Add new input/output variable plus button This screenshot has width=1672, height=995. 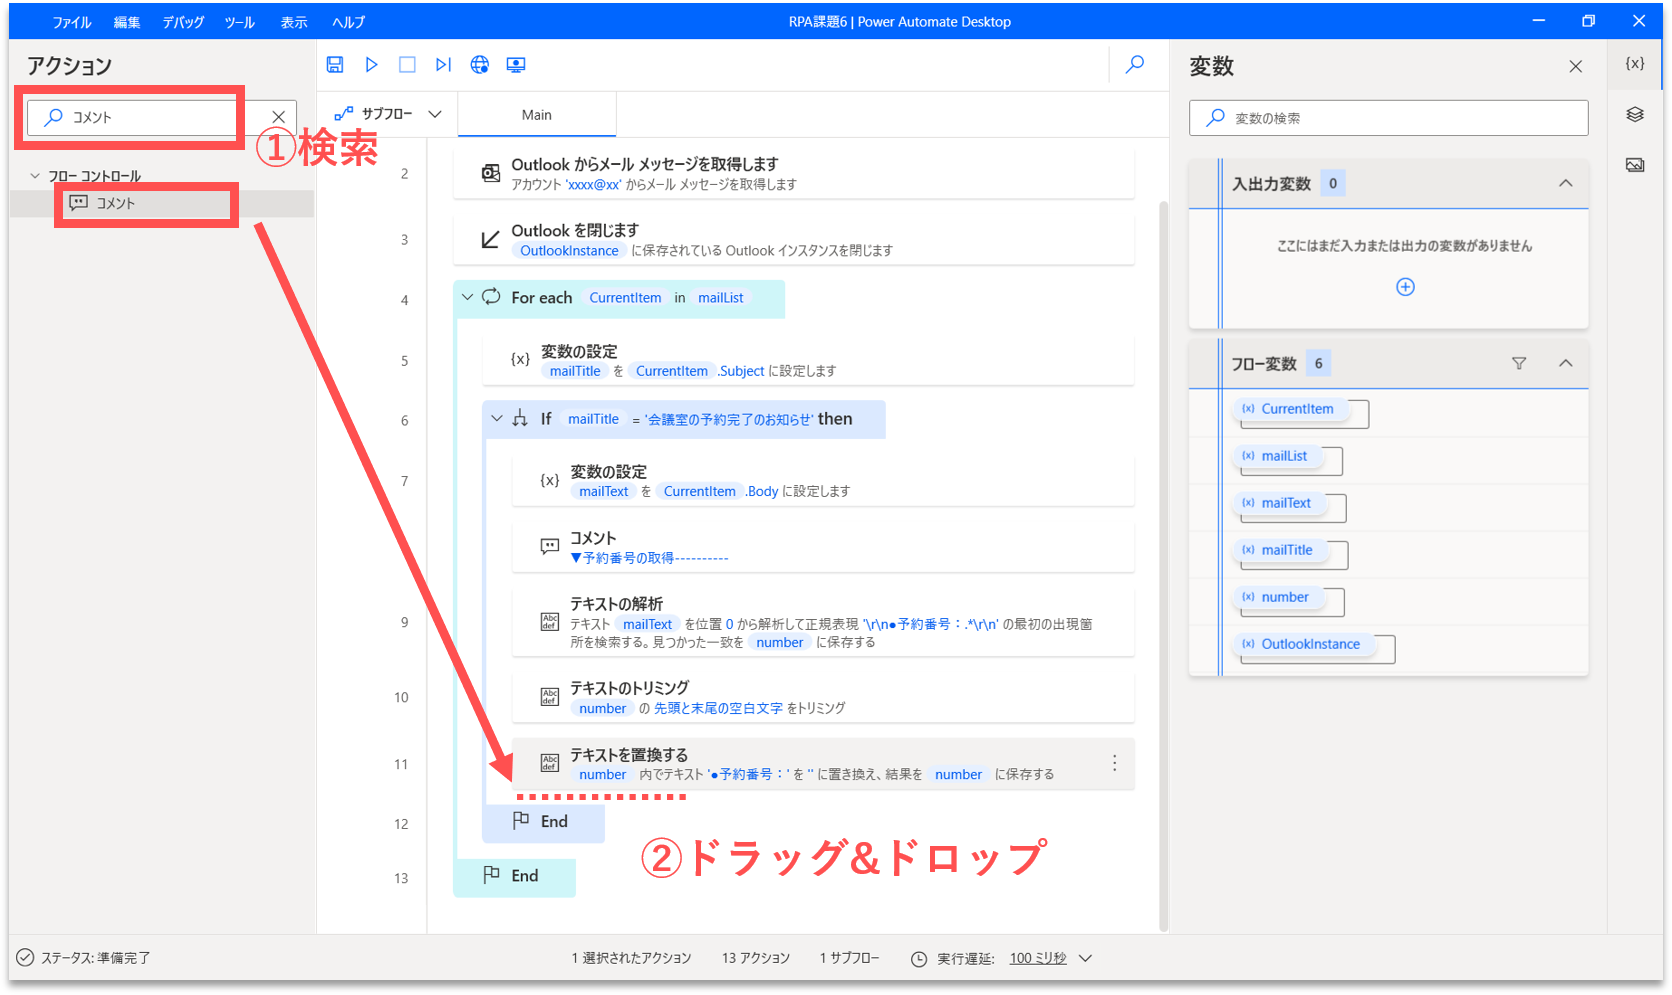1405,287
